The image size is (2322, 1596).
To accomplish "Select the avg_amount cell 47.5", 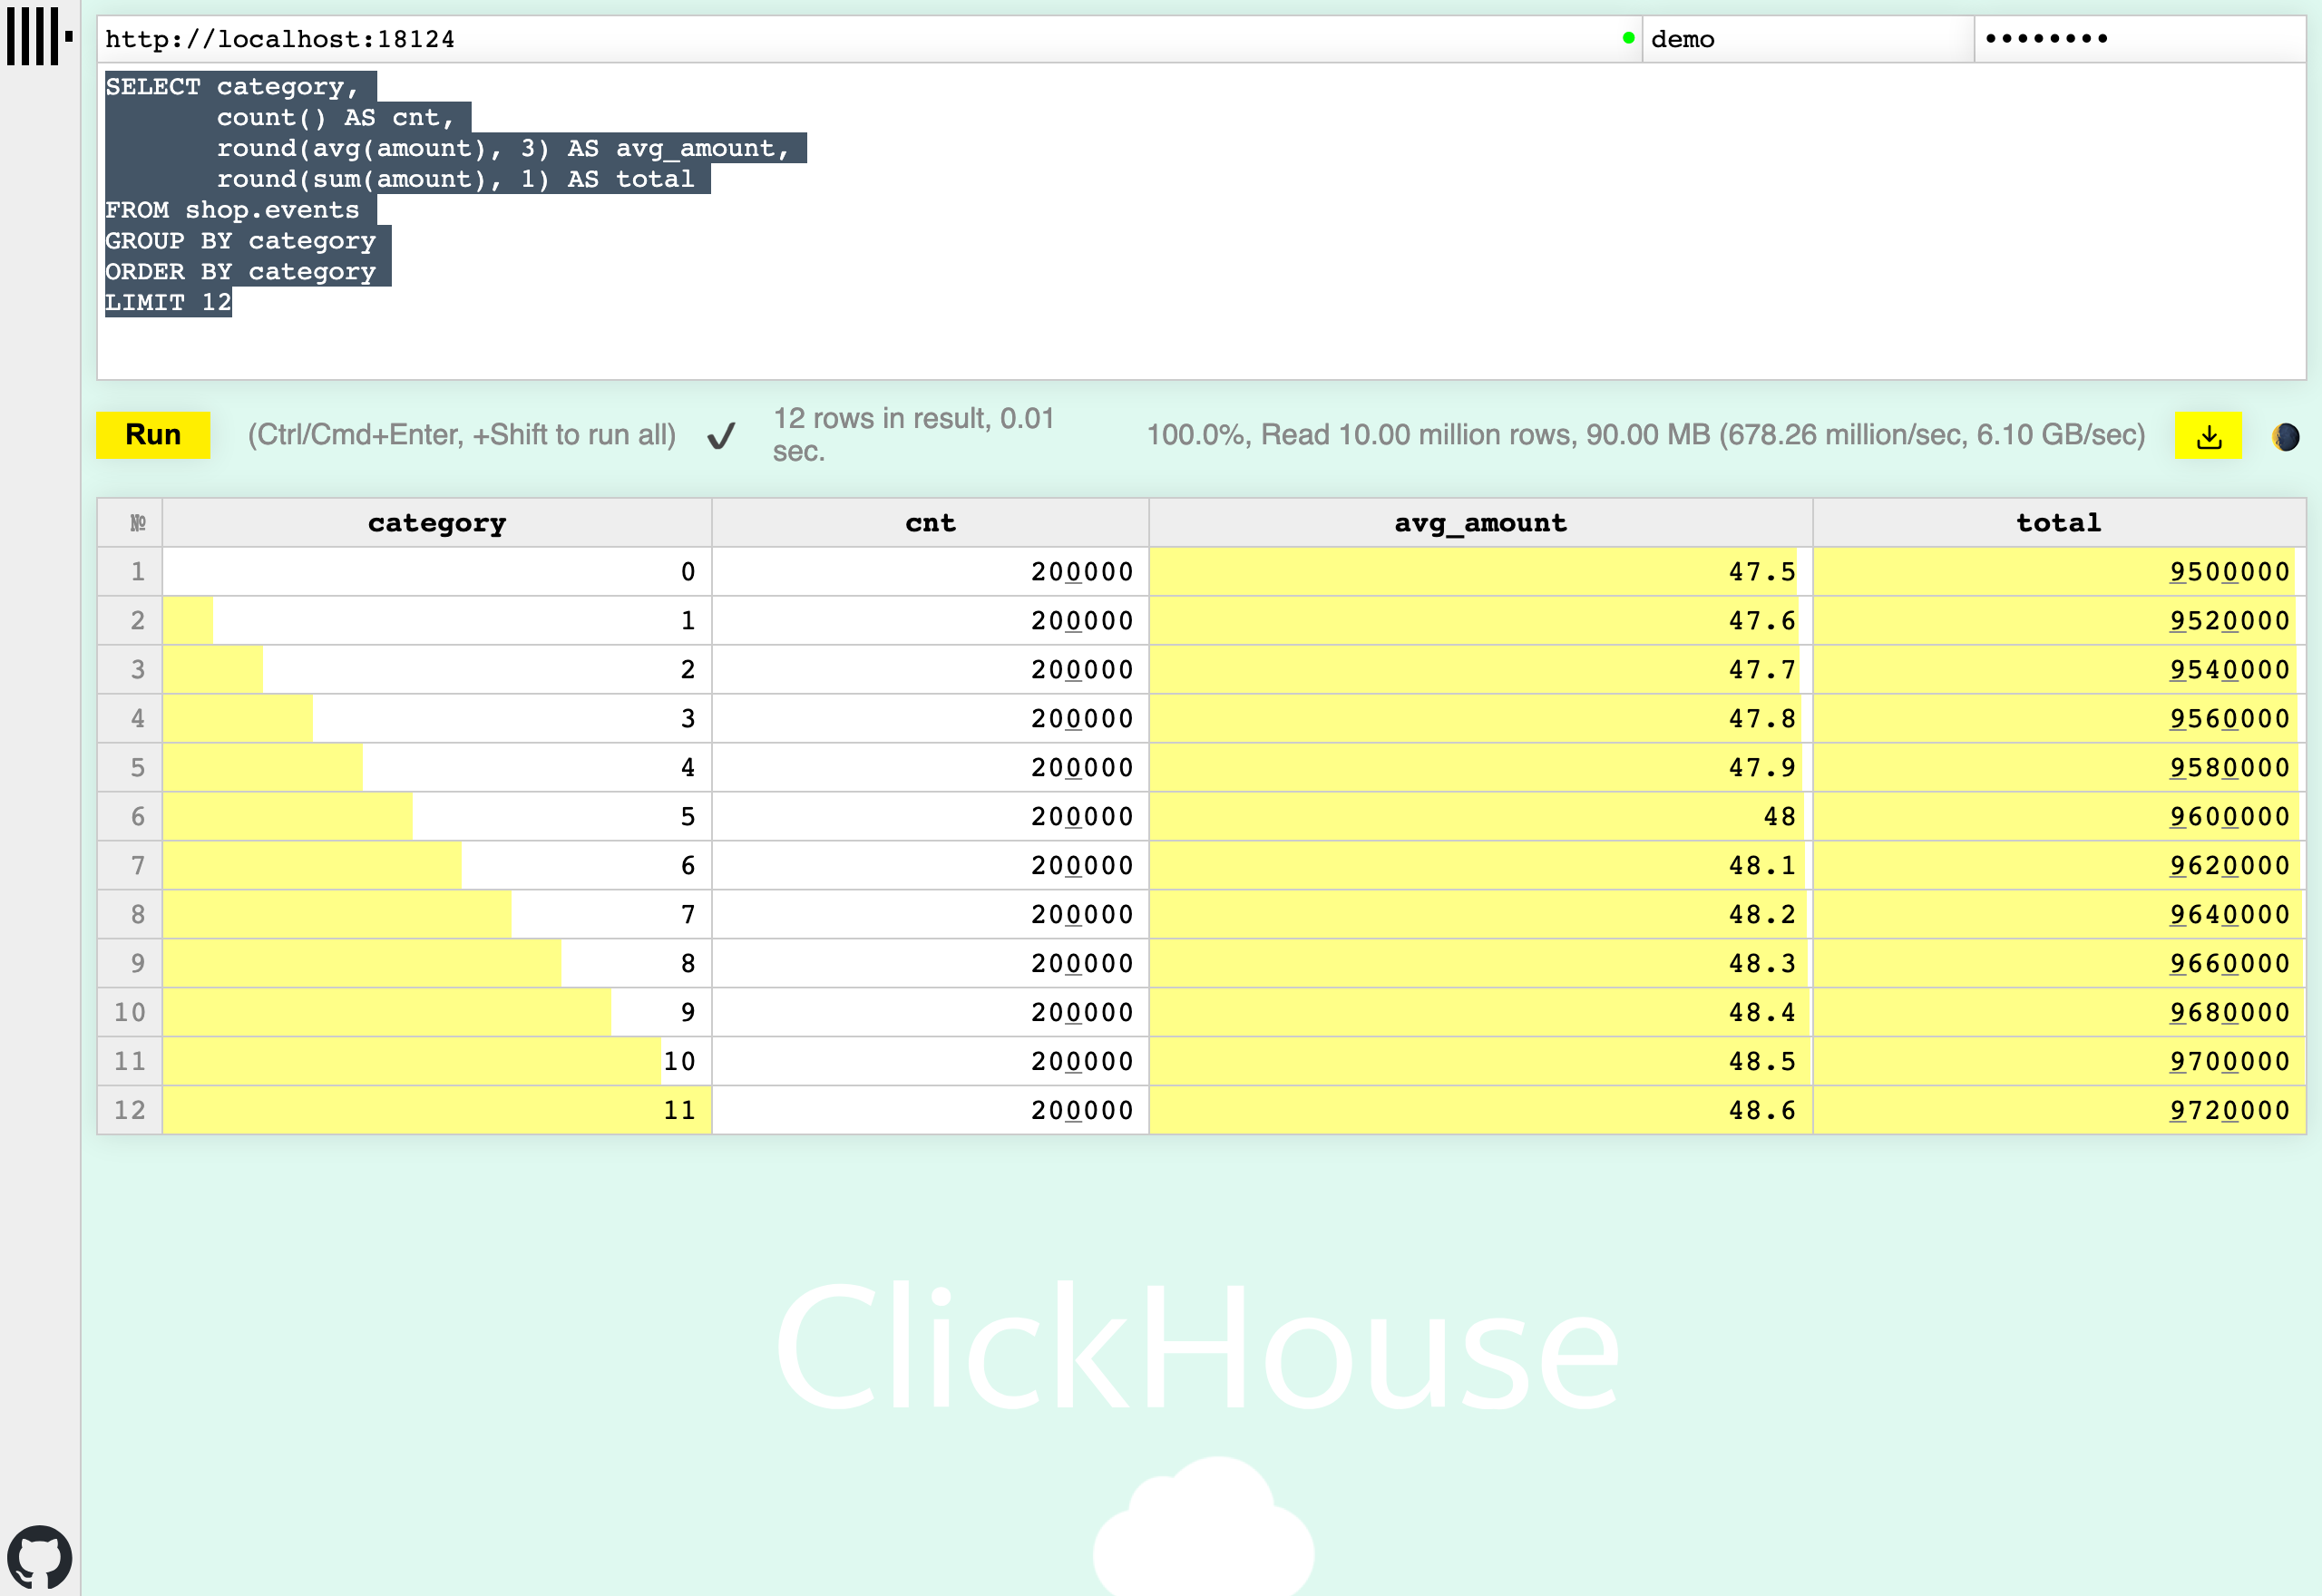I will [x=1481, y=572].
